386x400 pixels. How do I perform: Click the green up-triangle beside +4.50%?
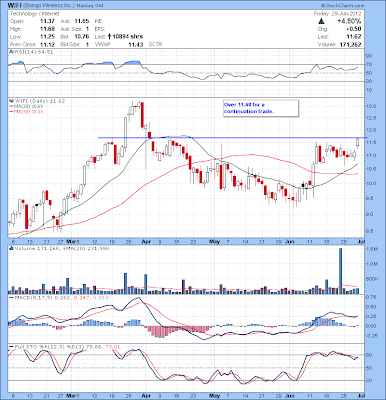[321, 21]
